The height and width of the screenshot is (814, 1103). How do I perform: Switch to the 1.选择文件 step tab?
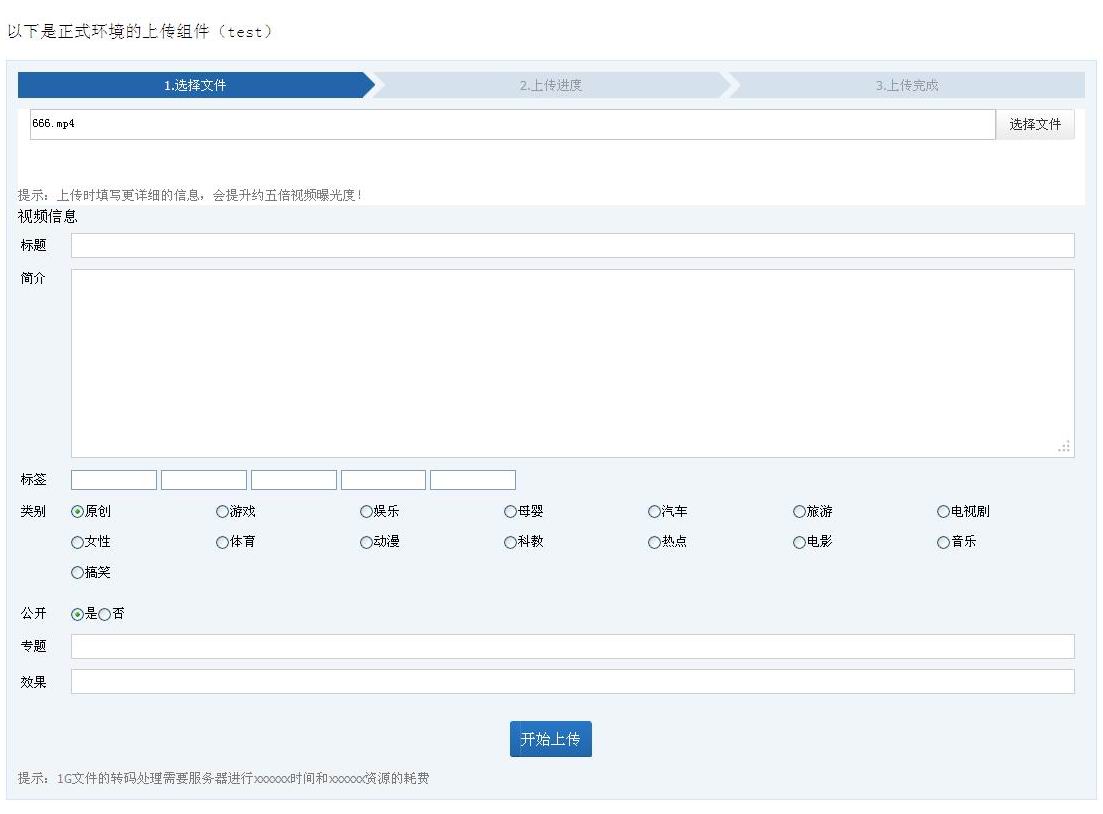click(x=195, y=86)
